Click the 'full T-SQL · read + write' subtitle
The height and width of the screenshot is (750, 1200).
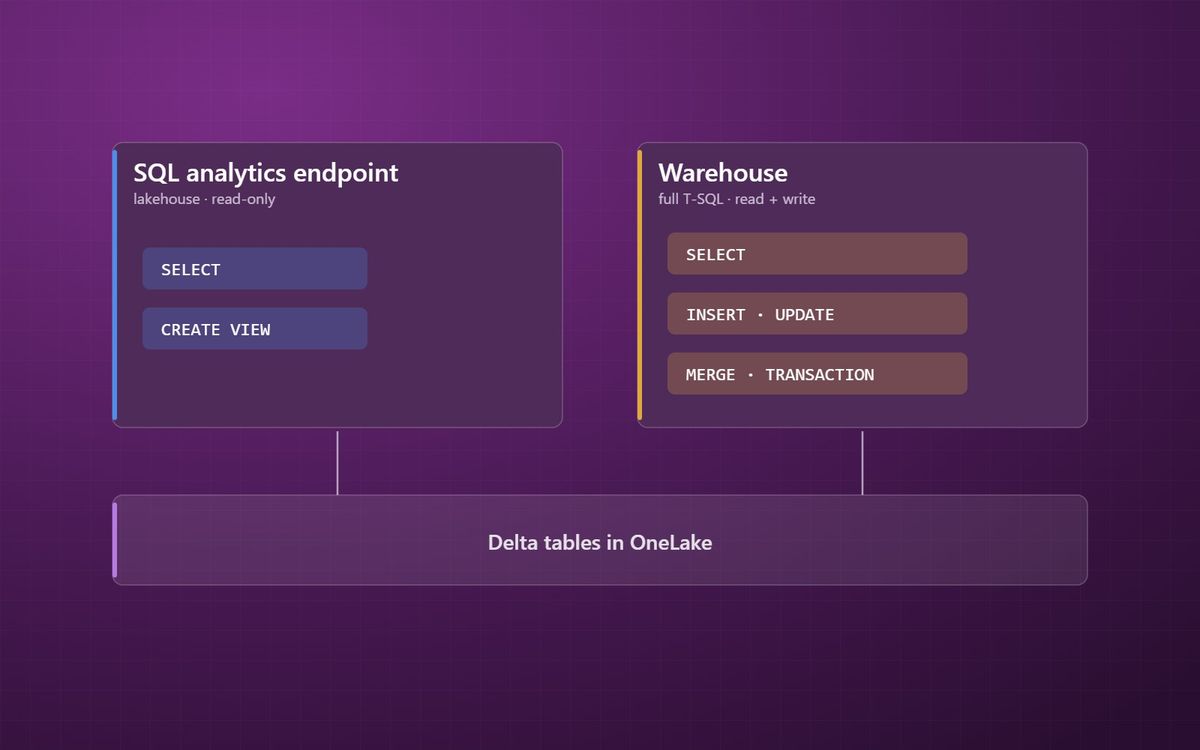point(737,199)
